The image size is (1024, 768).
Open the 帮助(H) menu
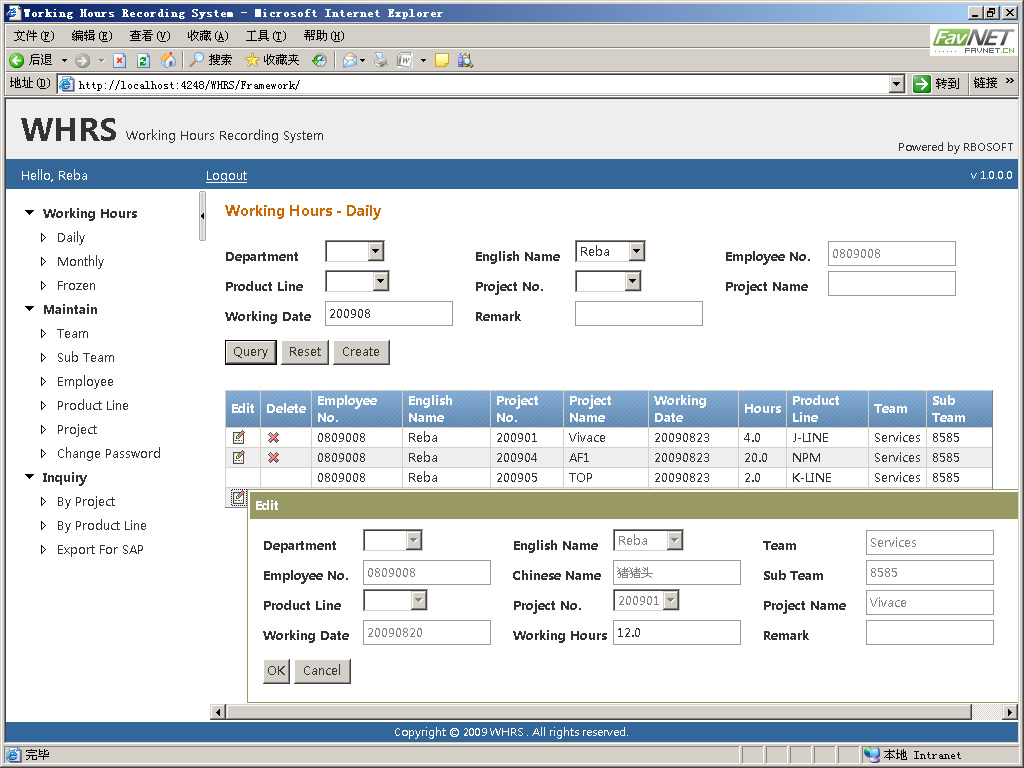324,36
